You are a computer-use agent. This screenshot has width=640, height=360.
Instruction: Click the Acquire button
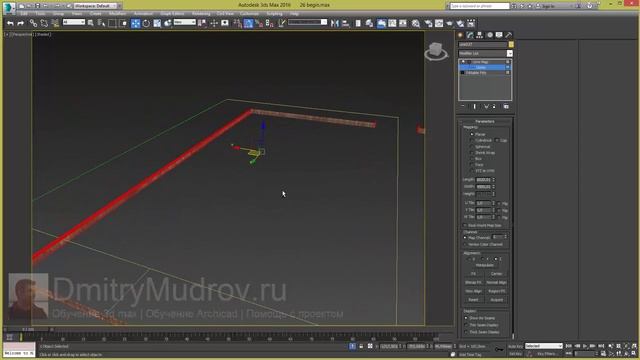[x=497, y=300]
